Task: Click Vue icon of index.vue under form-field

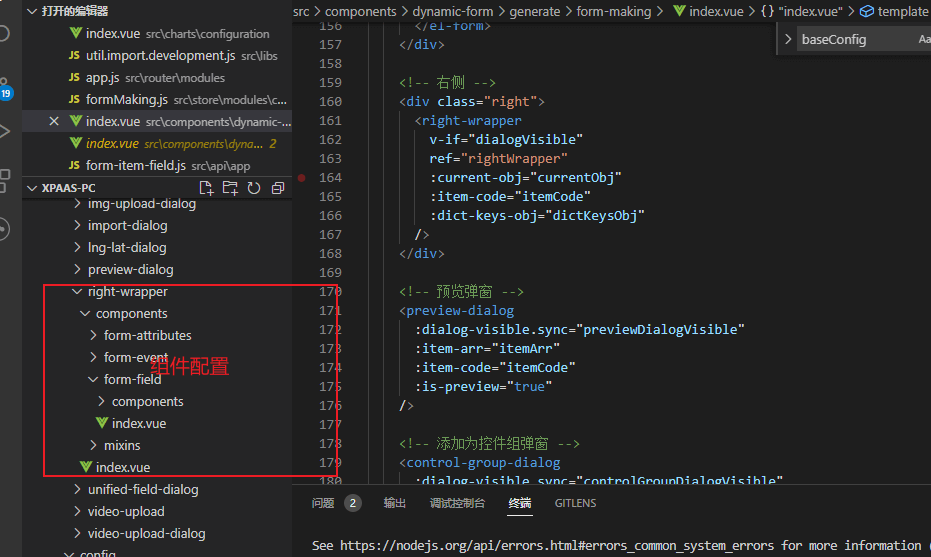Action: (102, 423)
